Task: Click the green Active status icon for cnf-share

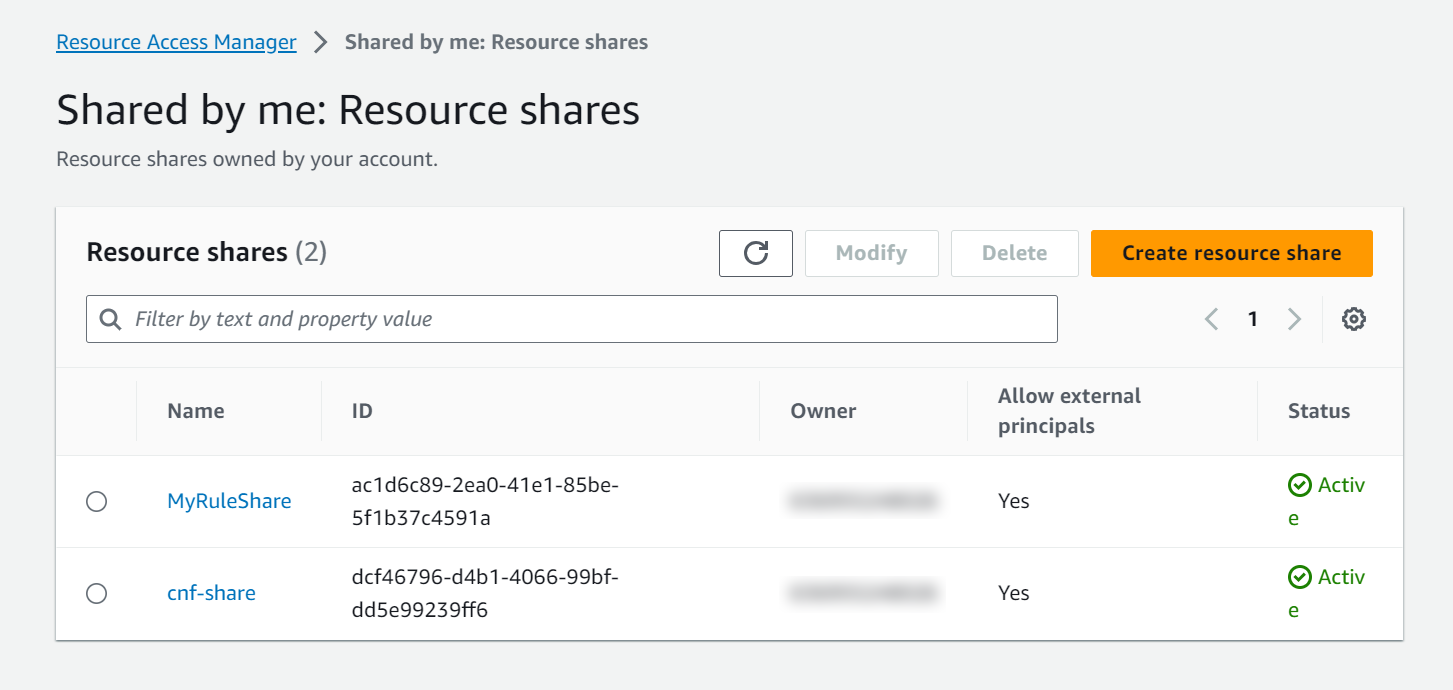Action: (1299, 576)
